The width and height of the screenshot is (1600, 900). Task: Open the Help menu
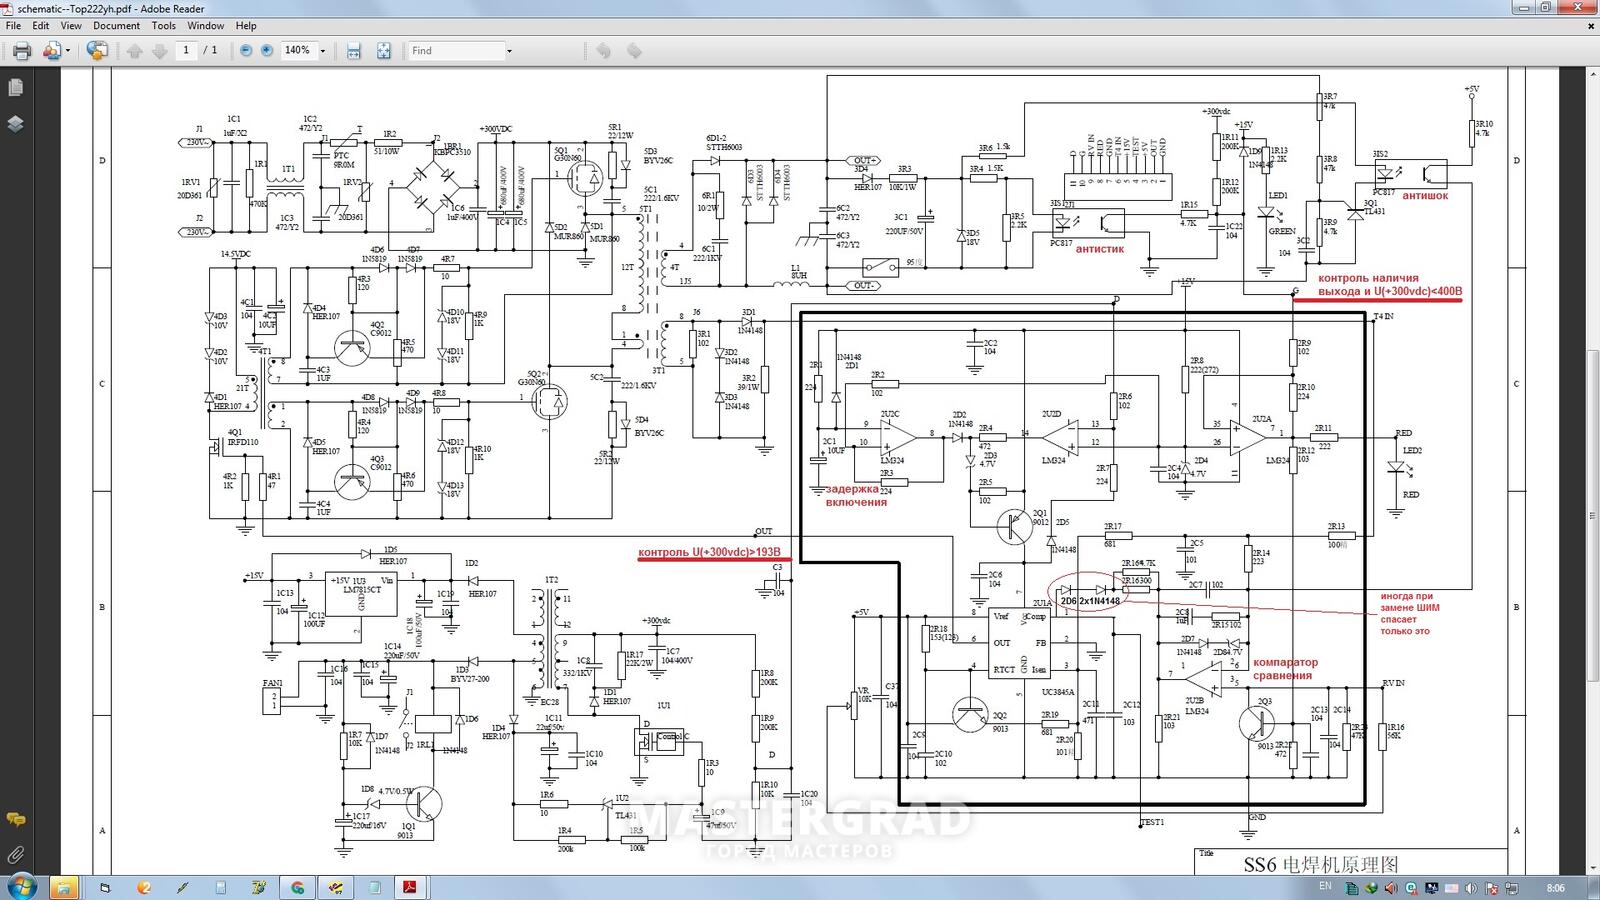(246, 26)
